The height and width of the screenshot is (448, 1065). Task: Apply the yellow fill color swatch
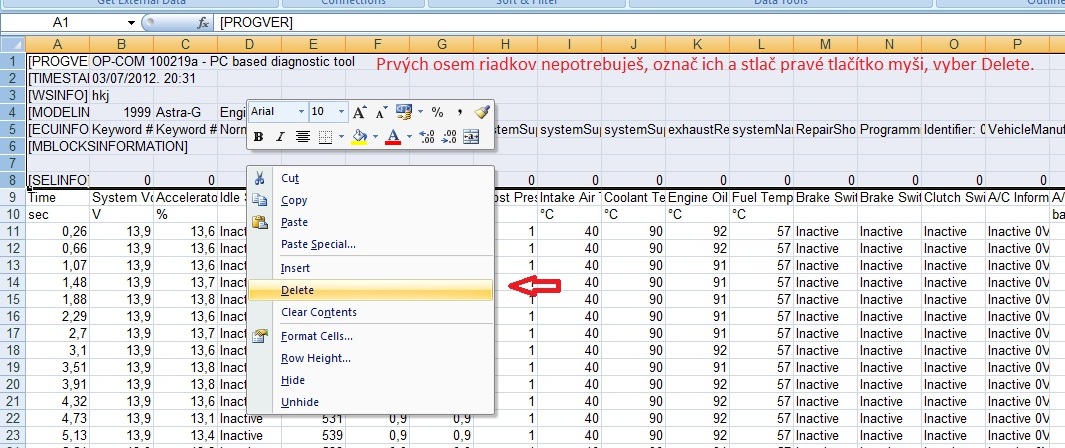[x=358, y=136]
